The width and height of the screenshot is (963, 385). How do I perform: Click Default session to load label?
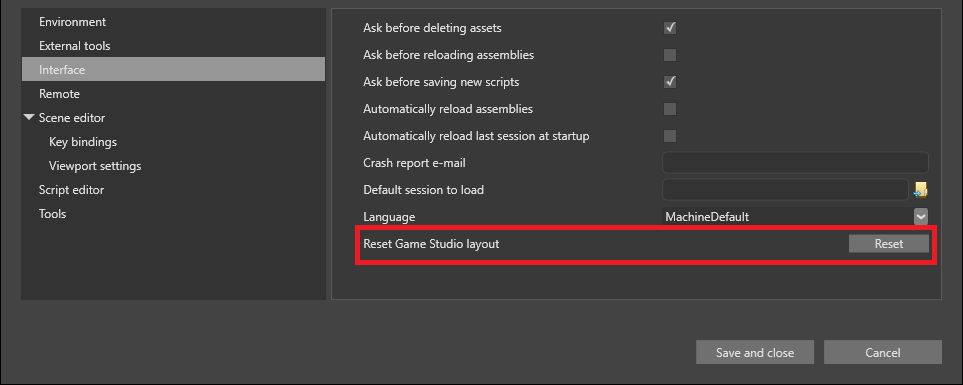(424, 190)
